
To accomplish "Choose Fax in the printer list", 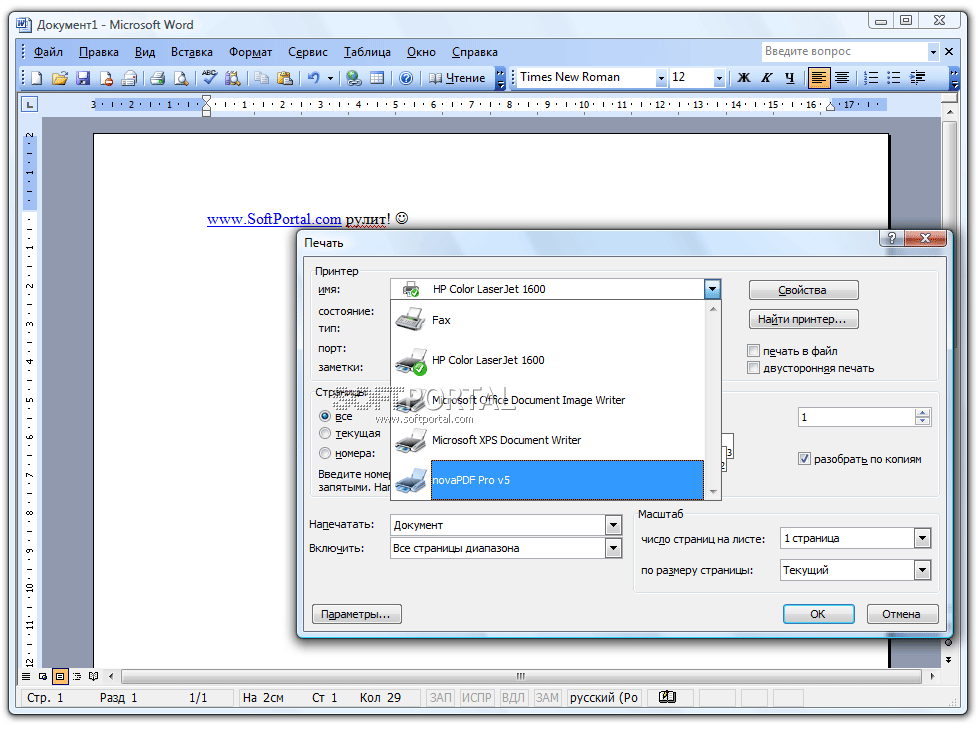I will point(548,320).
